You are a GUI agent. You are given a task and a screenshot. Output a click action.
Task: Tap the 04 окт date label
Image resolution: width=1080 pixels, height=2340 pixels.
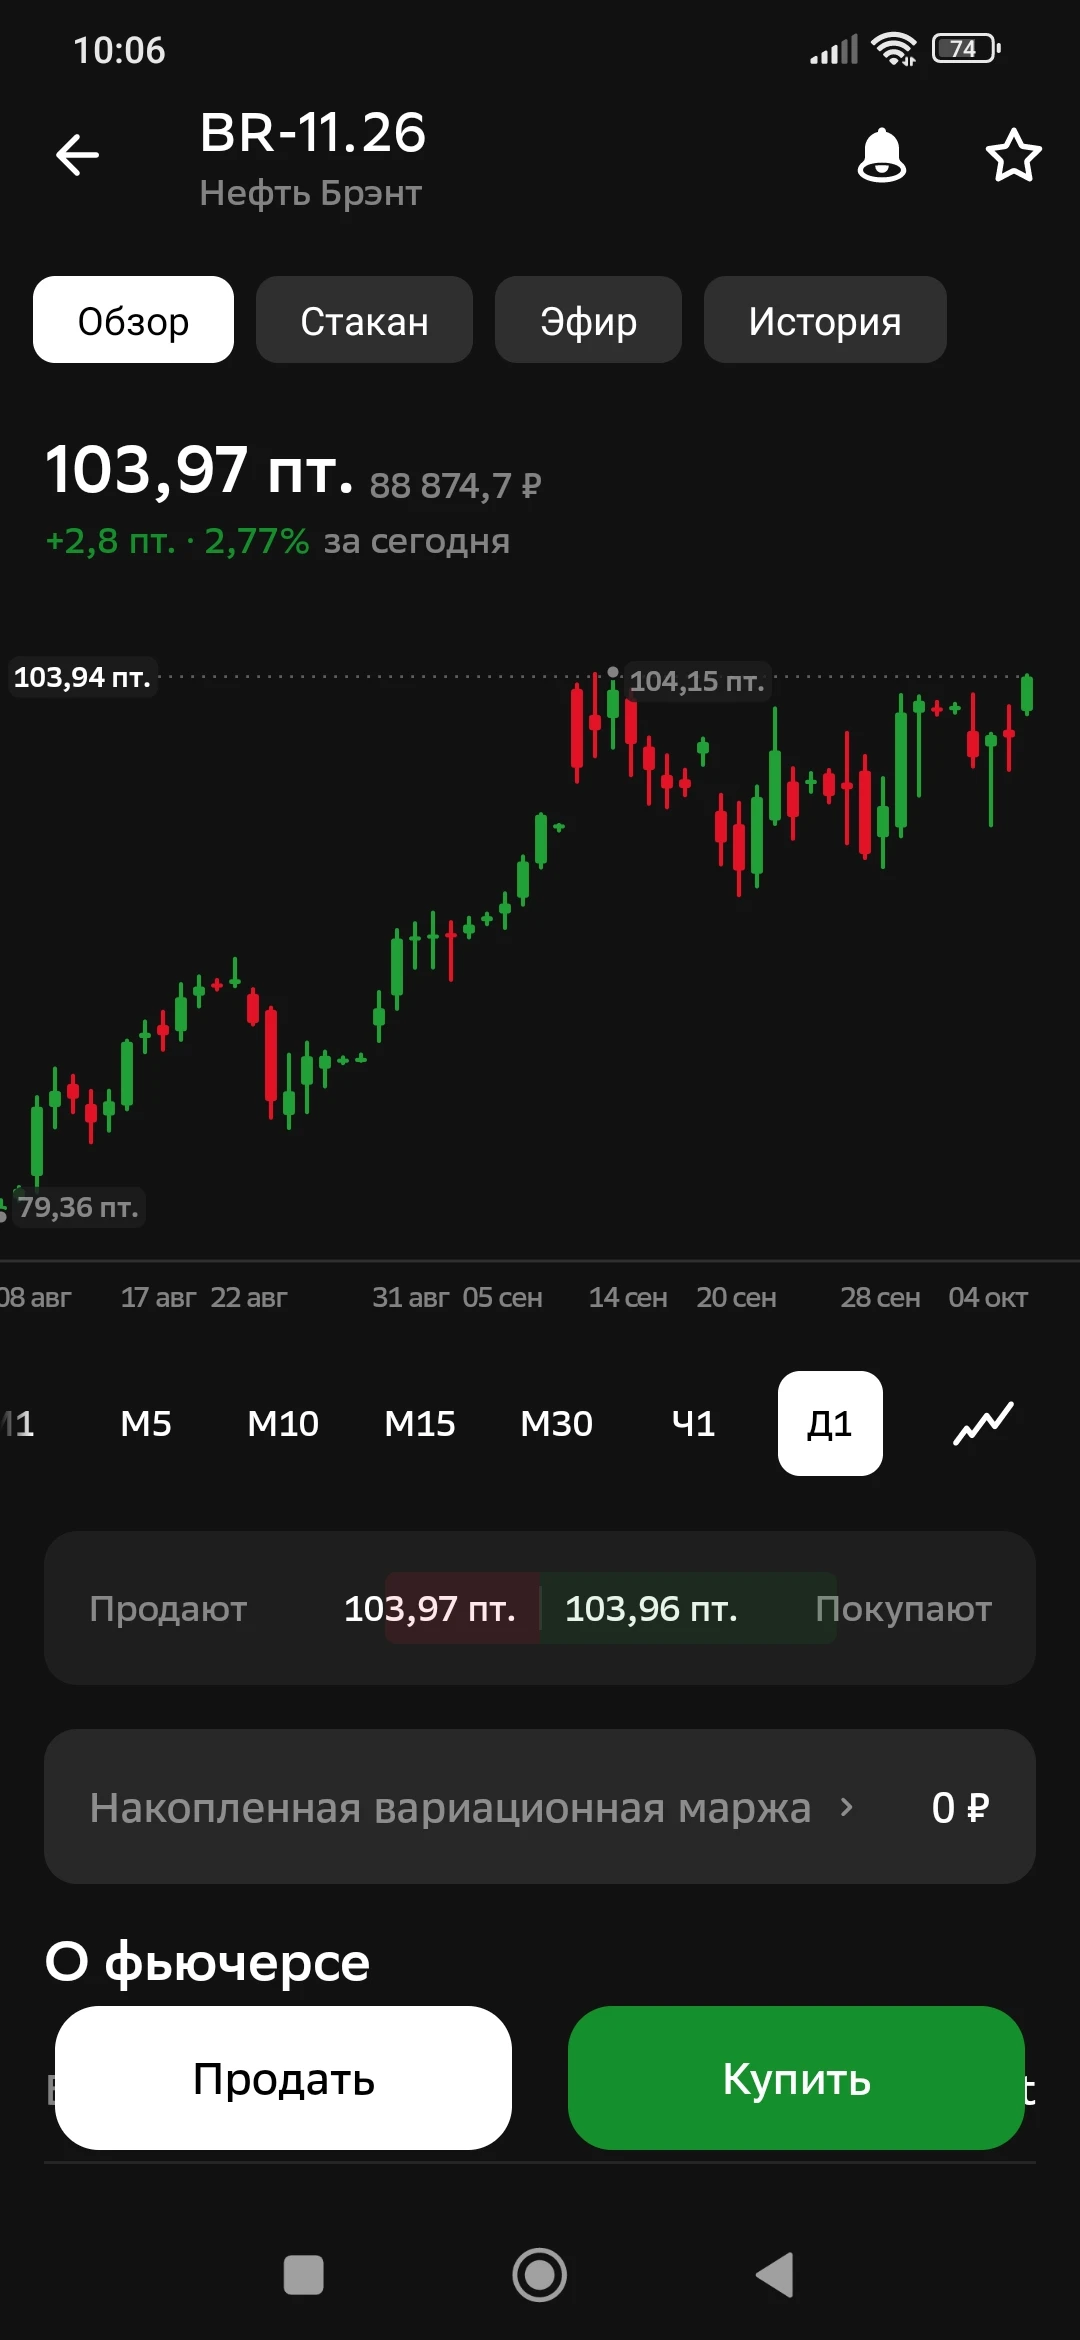pos(988,1298)
